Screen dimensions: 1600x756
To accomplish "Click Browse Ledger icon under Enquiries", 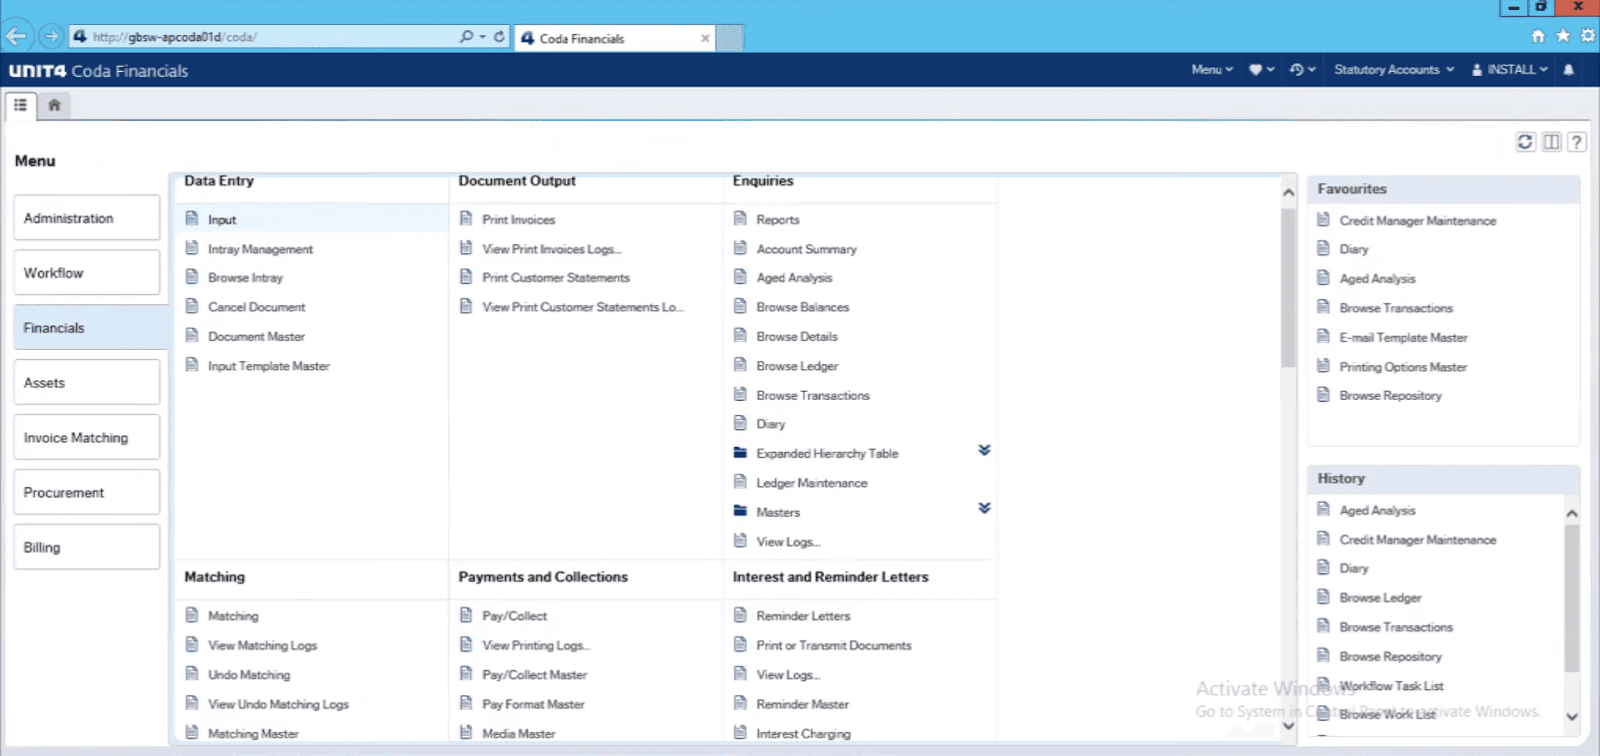I will (740, 365).
